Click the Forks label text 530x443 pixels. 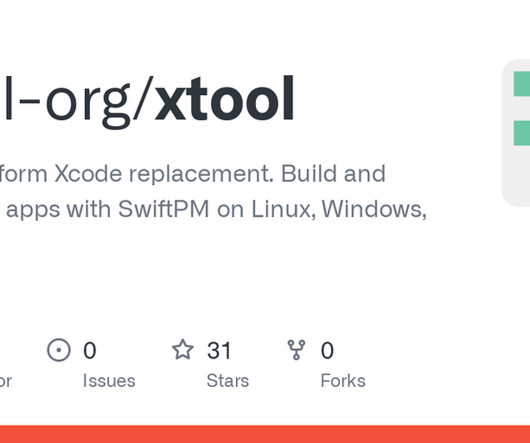click(343, 381)
